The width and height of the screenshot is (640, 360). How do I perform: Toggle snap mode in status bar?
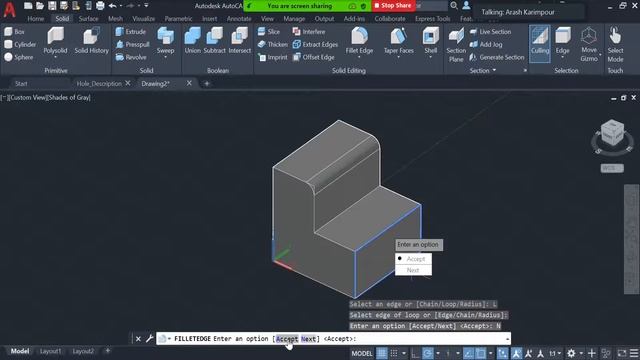point(394,353)
